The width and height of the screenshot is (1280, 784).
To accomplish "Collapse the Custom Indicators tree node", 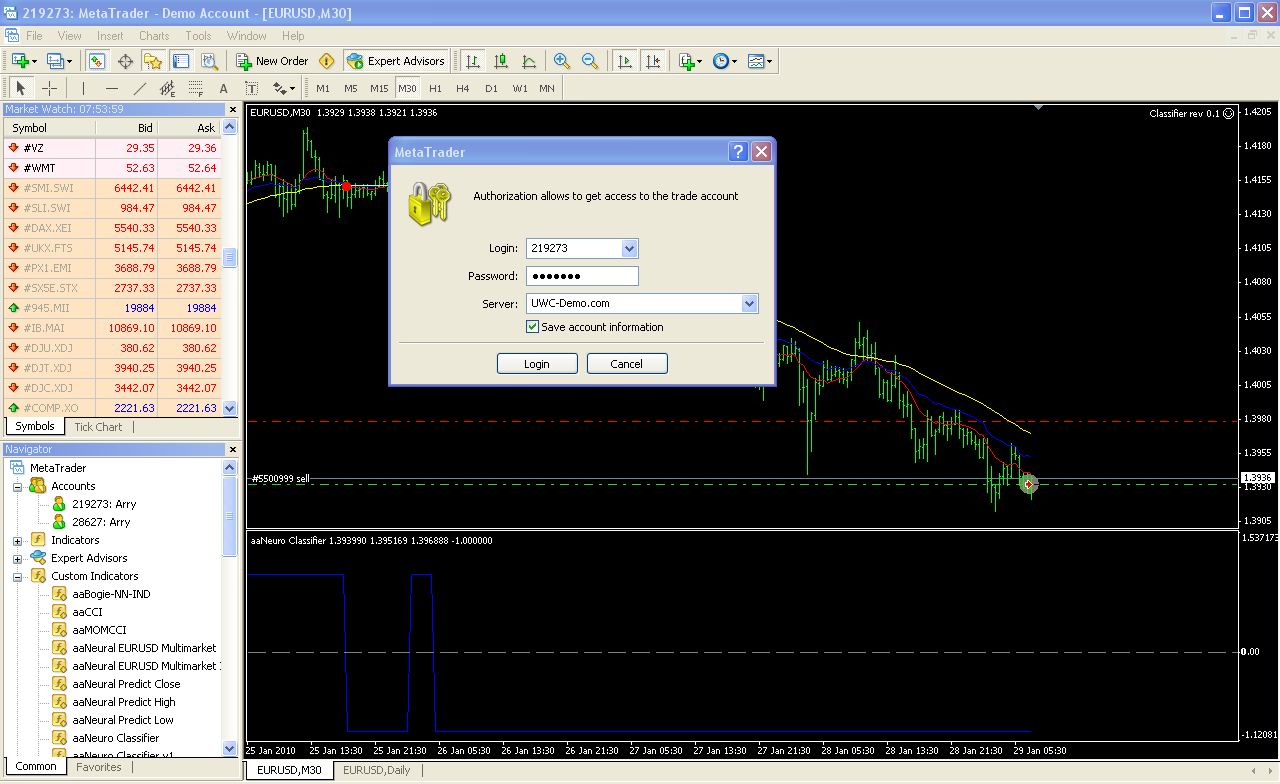I will click(17, 576).
